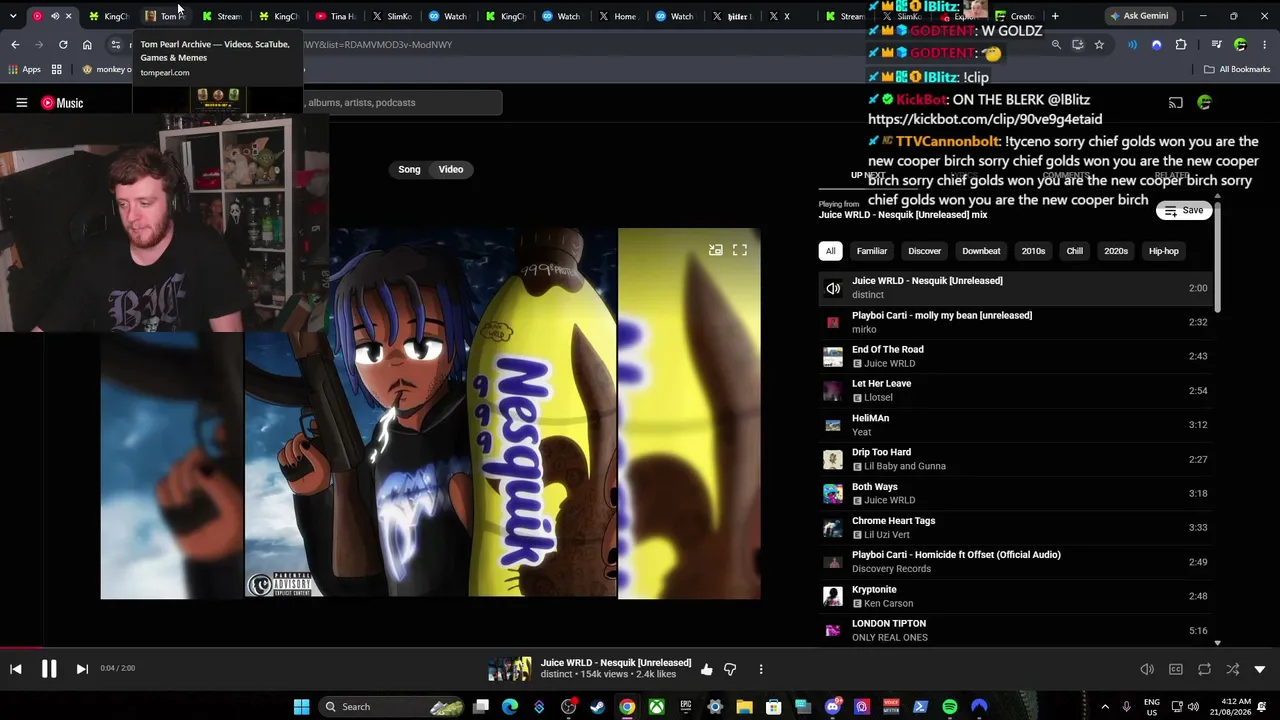The width and height of the screenshot is (1280, 720).
Task: Toggle closed captions in the player bar
Action: click(x=1176, y=669)
